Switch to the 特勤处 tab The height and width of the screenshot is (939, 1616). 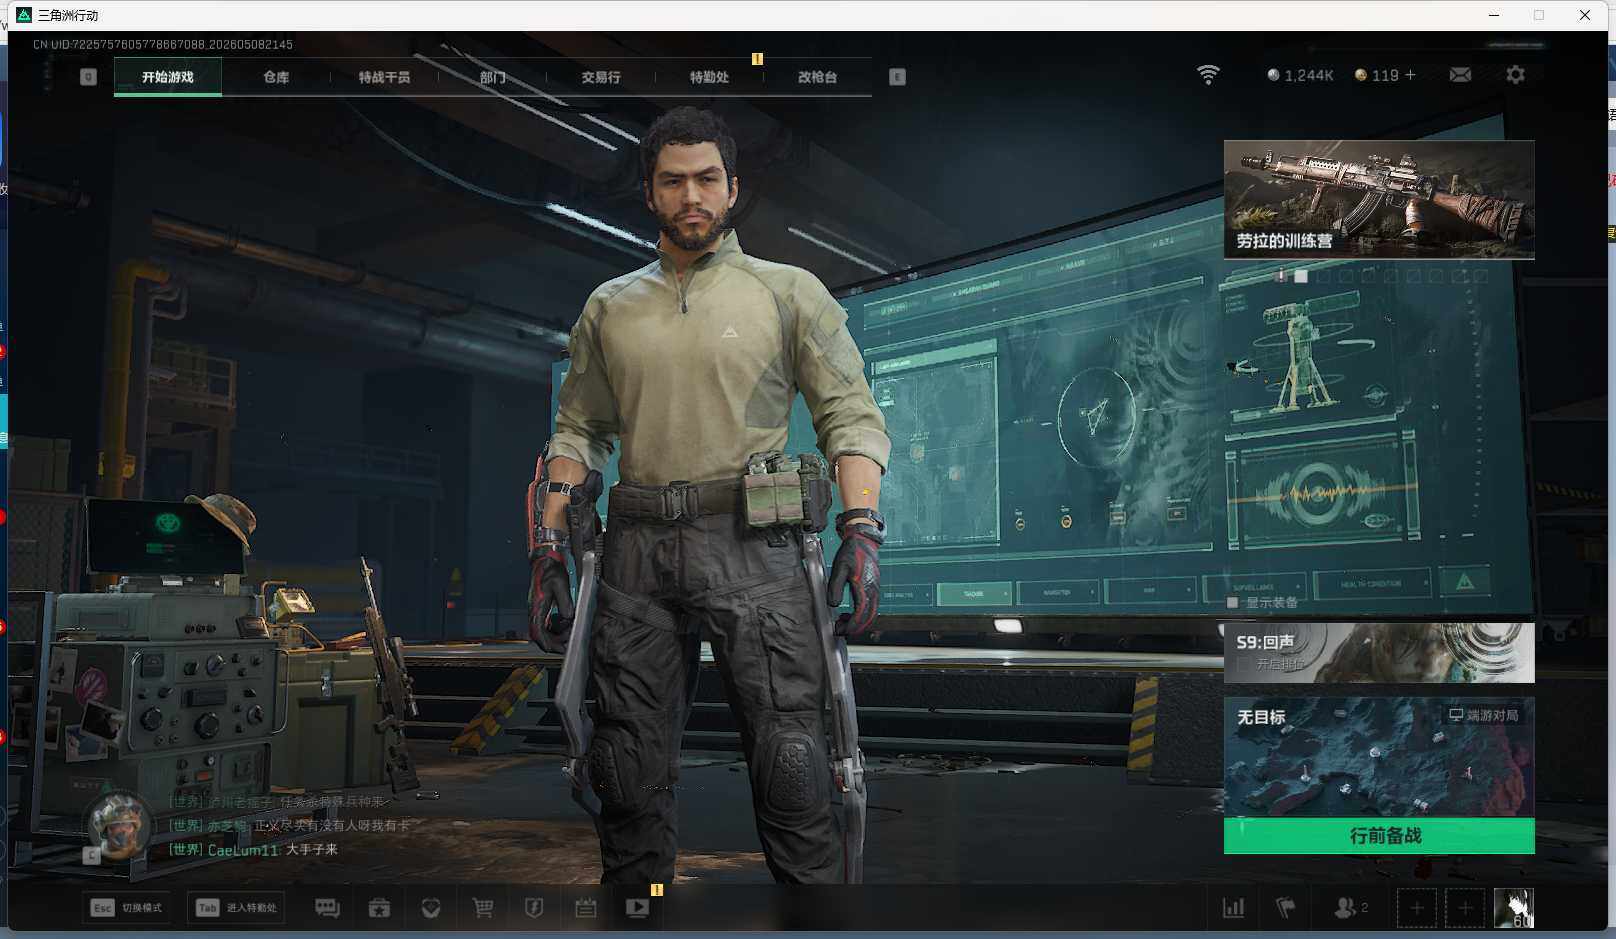(709, 77)
